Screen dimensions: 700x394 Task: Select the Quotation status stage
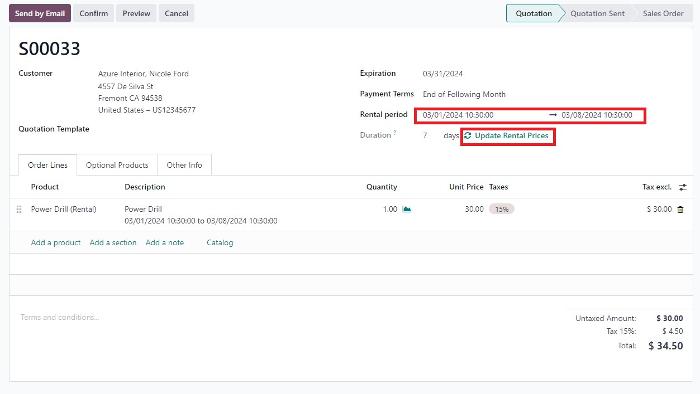533,13
